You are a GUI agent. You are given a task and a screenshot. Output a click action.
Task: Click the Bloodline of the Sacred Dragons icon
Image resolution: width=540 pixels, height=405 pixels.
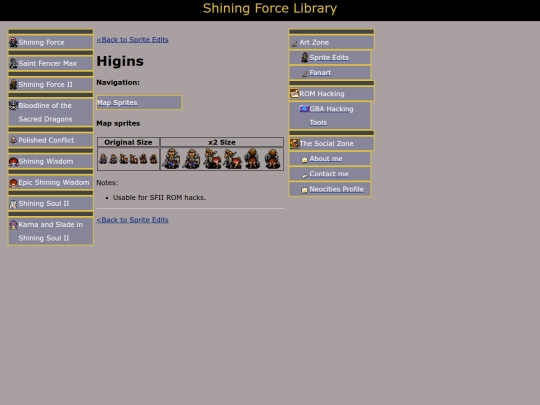(13, 105)
